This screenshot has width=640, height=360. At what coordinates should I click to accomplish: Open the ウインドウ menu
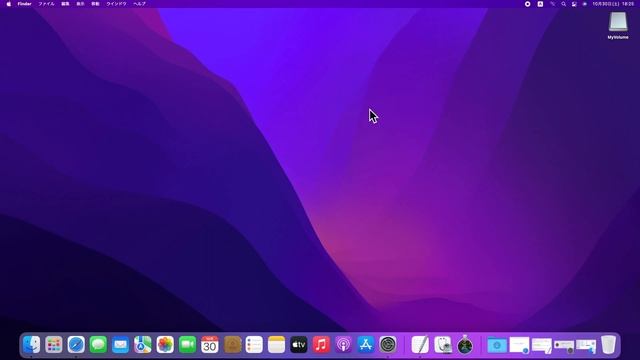pos(116,4)
